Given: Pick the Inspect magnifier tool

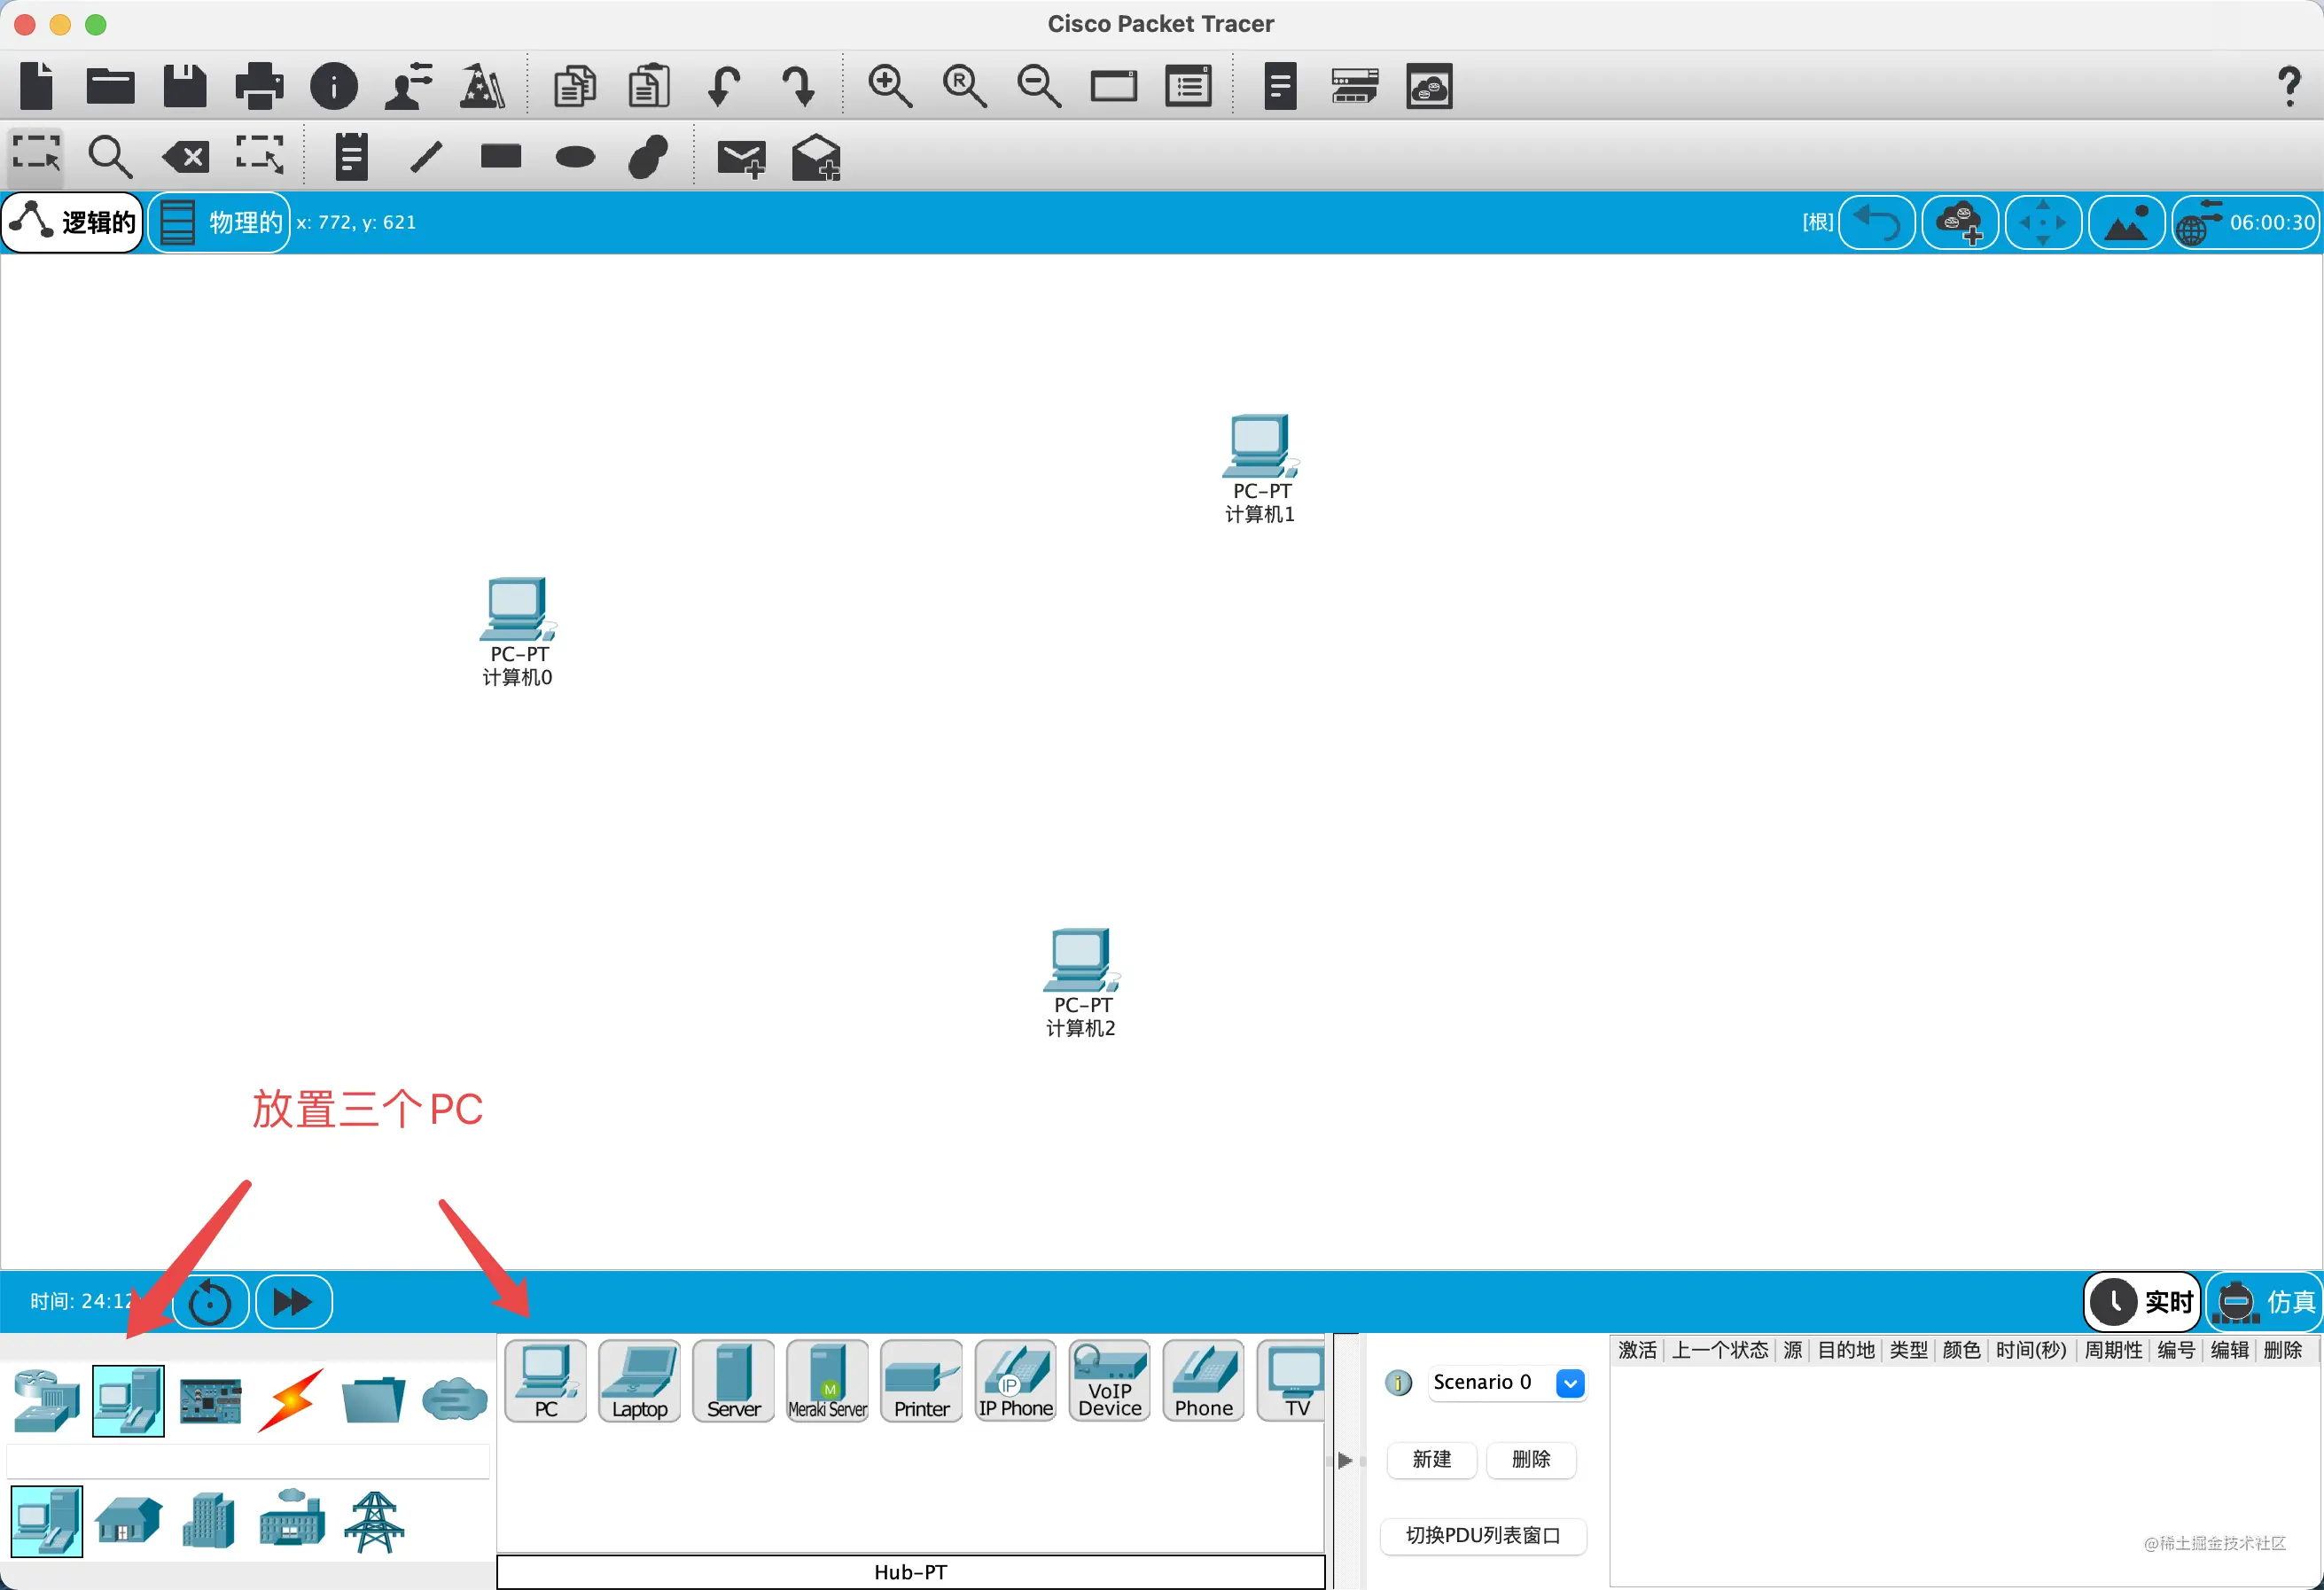Looking at the screenshot, I should click(x=110, y=156).
